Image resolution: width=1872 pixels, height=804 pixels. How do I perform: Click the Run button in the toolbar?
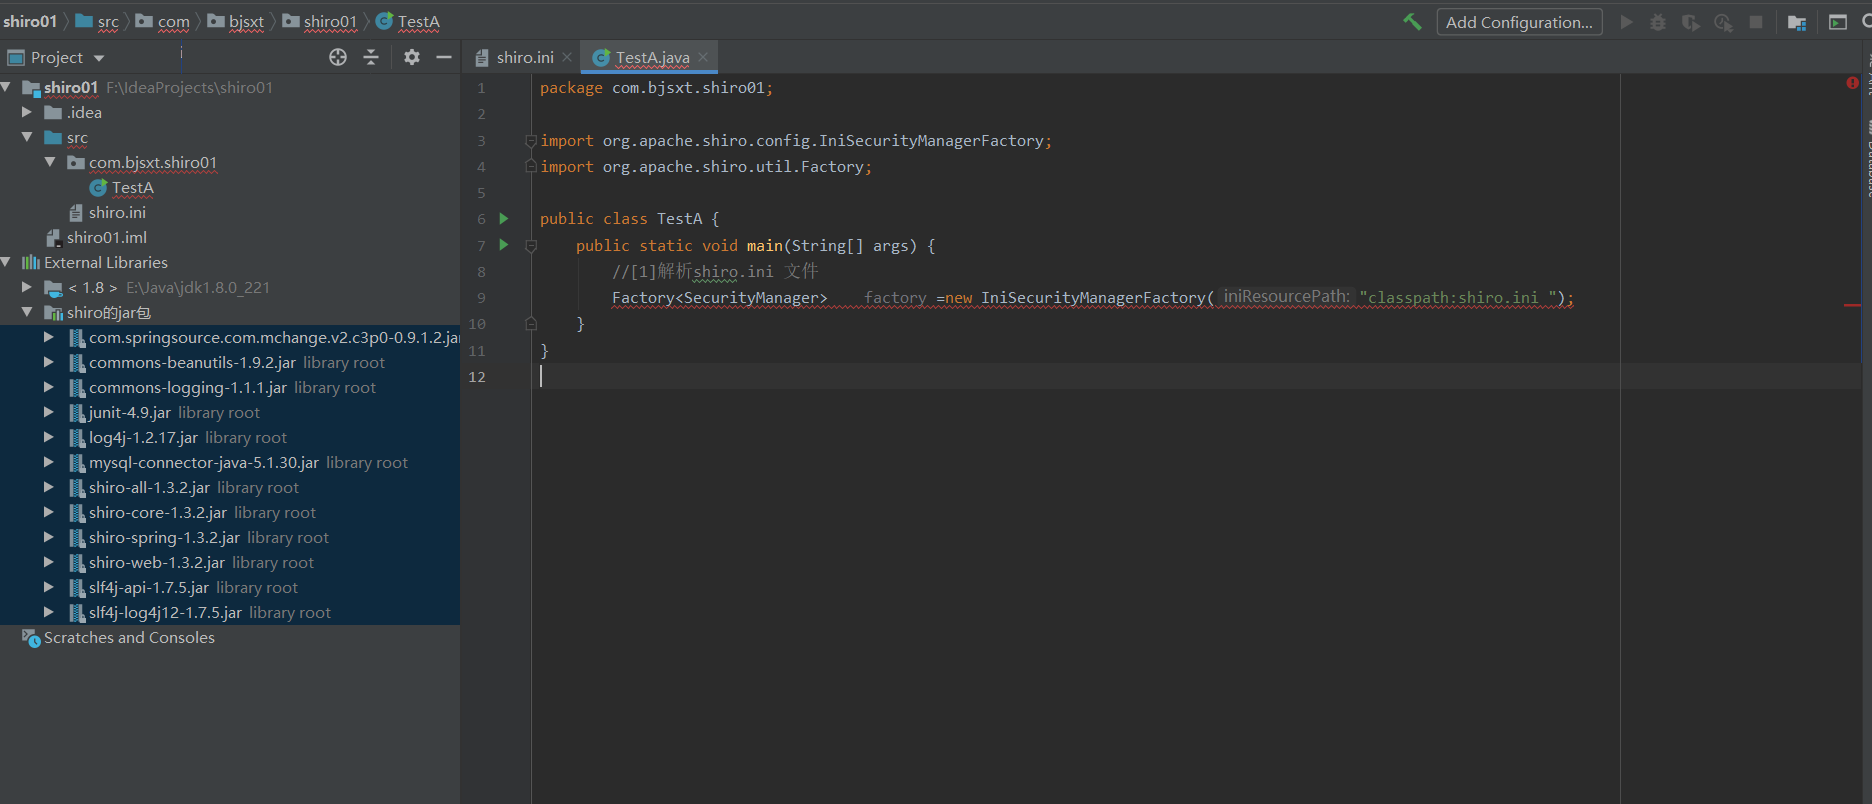(1627, 22)
